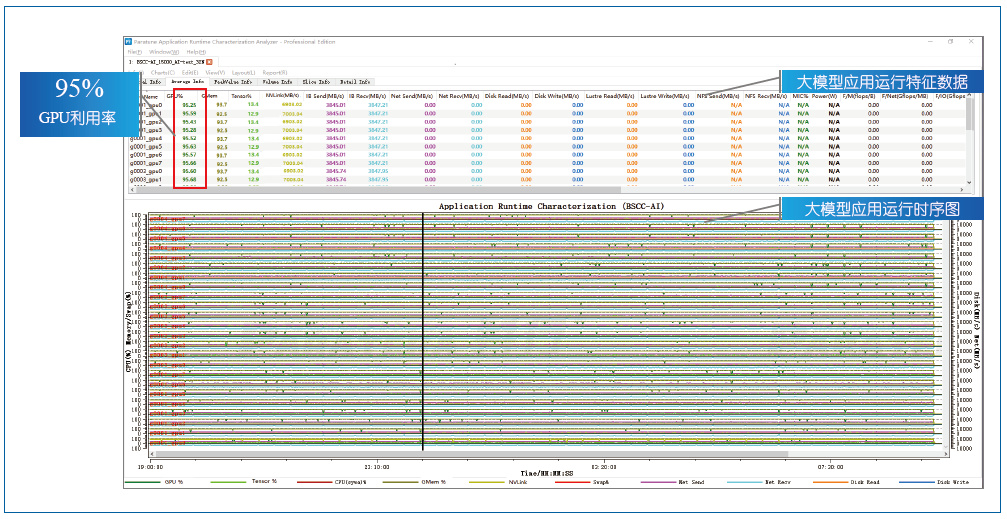Click IB Send value in g0001_gpu4 row

coord(335,137)
